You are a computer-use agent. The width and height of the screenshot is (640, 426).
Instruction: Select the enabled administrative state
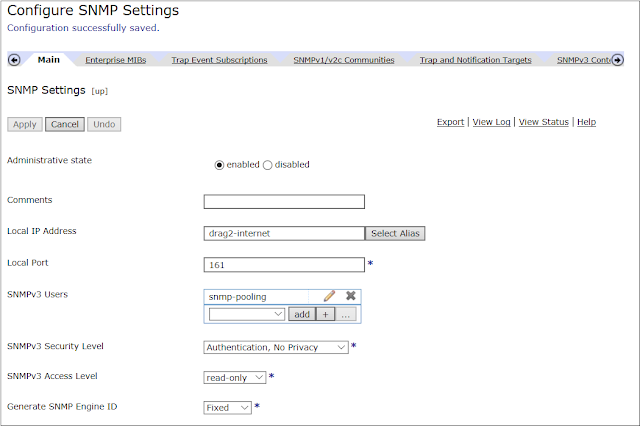point(220,165)
